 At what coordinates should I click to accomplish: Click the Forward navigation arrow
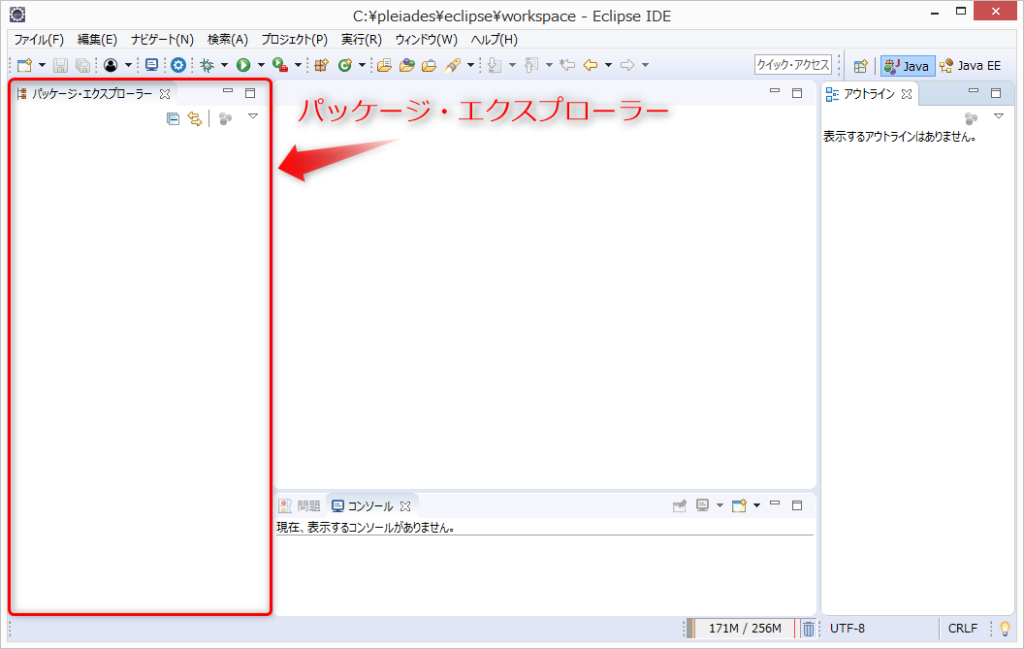click(628, 65)
